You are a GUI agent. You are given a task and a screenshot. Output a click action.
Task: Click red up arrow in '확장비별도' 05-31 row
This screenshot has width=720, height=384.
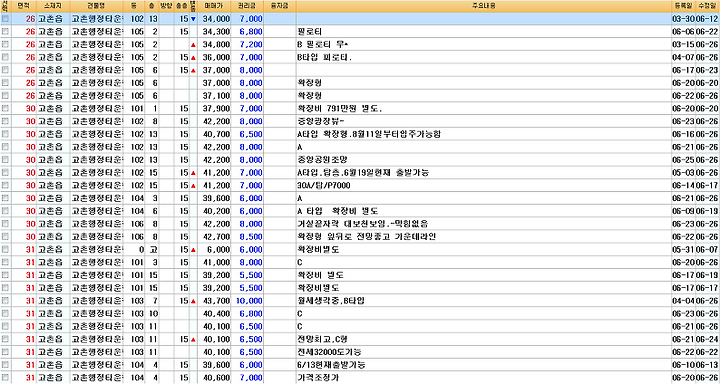[x=193, y=250]
